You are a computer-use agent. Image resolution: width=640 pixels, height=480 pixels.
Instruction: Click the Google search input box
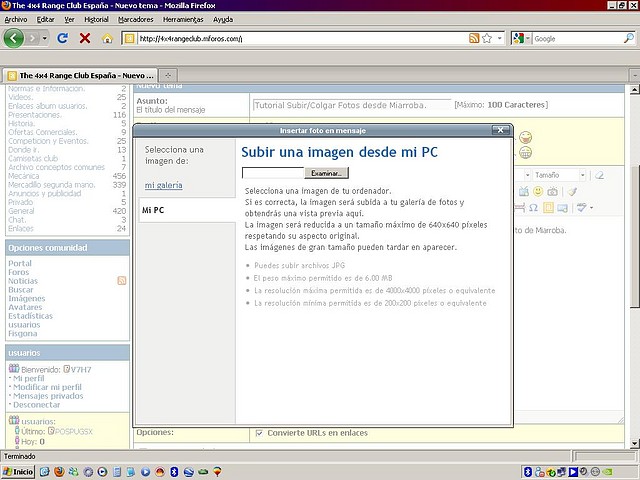point(577,39)
